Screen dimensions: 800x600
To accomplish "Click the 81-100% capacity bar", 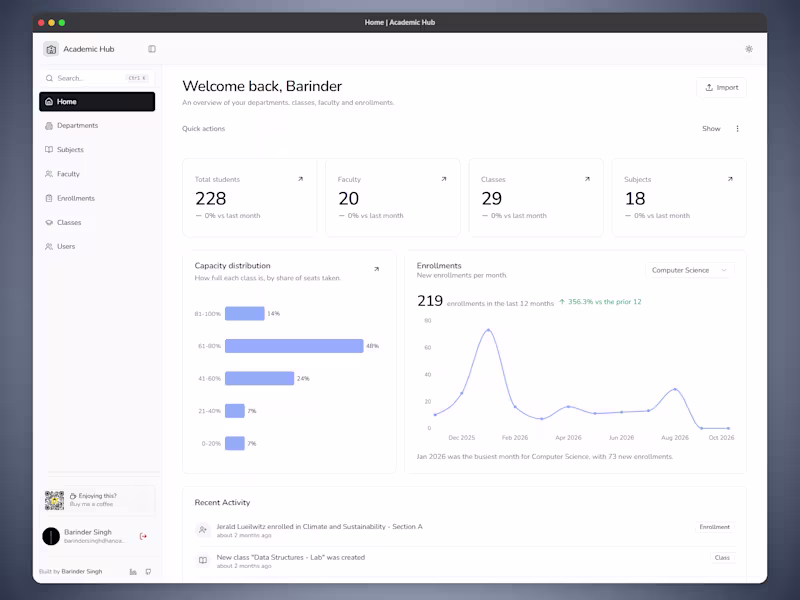I will pyautogui.click(x=245, y=313).
